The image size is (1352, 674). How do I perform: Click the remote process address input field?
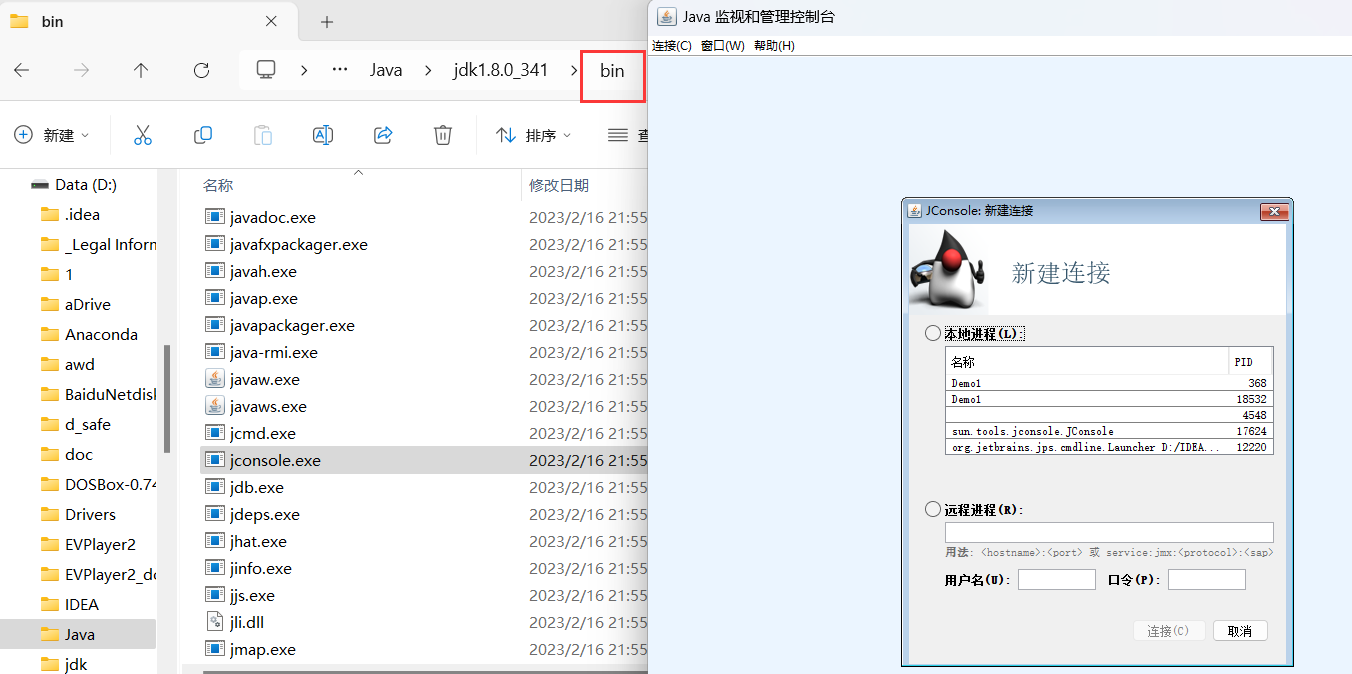[x=1109, y=532]
